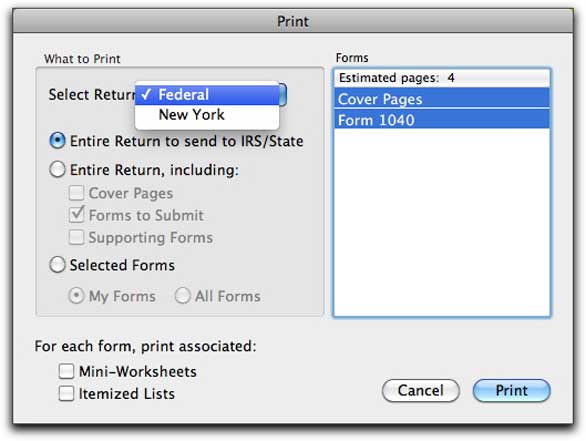
Task: Click the Select Return popup arrow edge
Action: (x=283, y=95)
